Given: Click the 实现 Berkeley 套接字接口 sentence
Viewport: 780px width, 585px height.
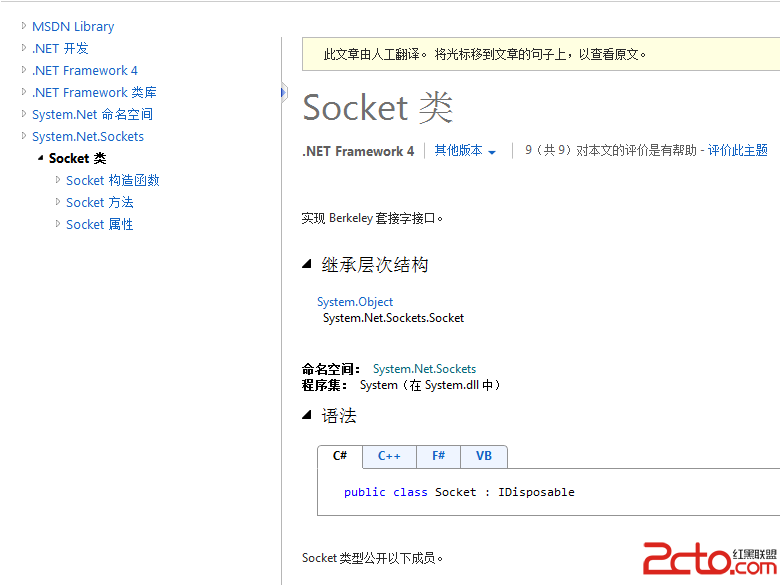Looking at the screenshot, I should (x=372, y=218).
